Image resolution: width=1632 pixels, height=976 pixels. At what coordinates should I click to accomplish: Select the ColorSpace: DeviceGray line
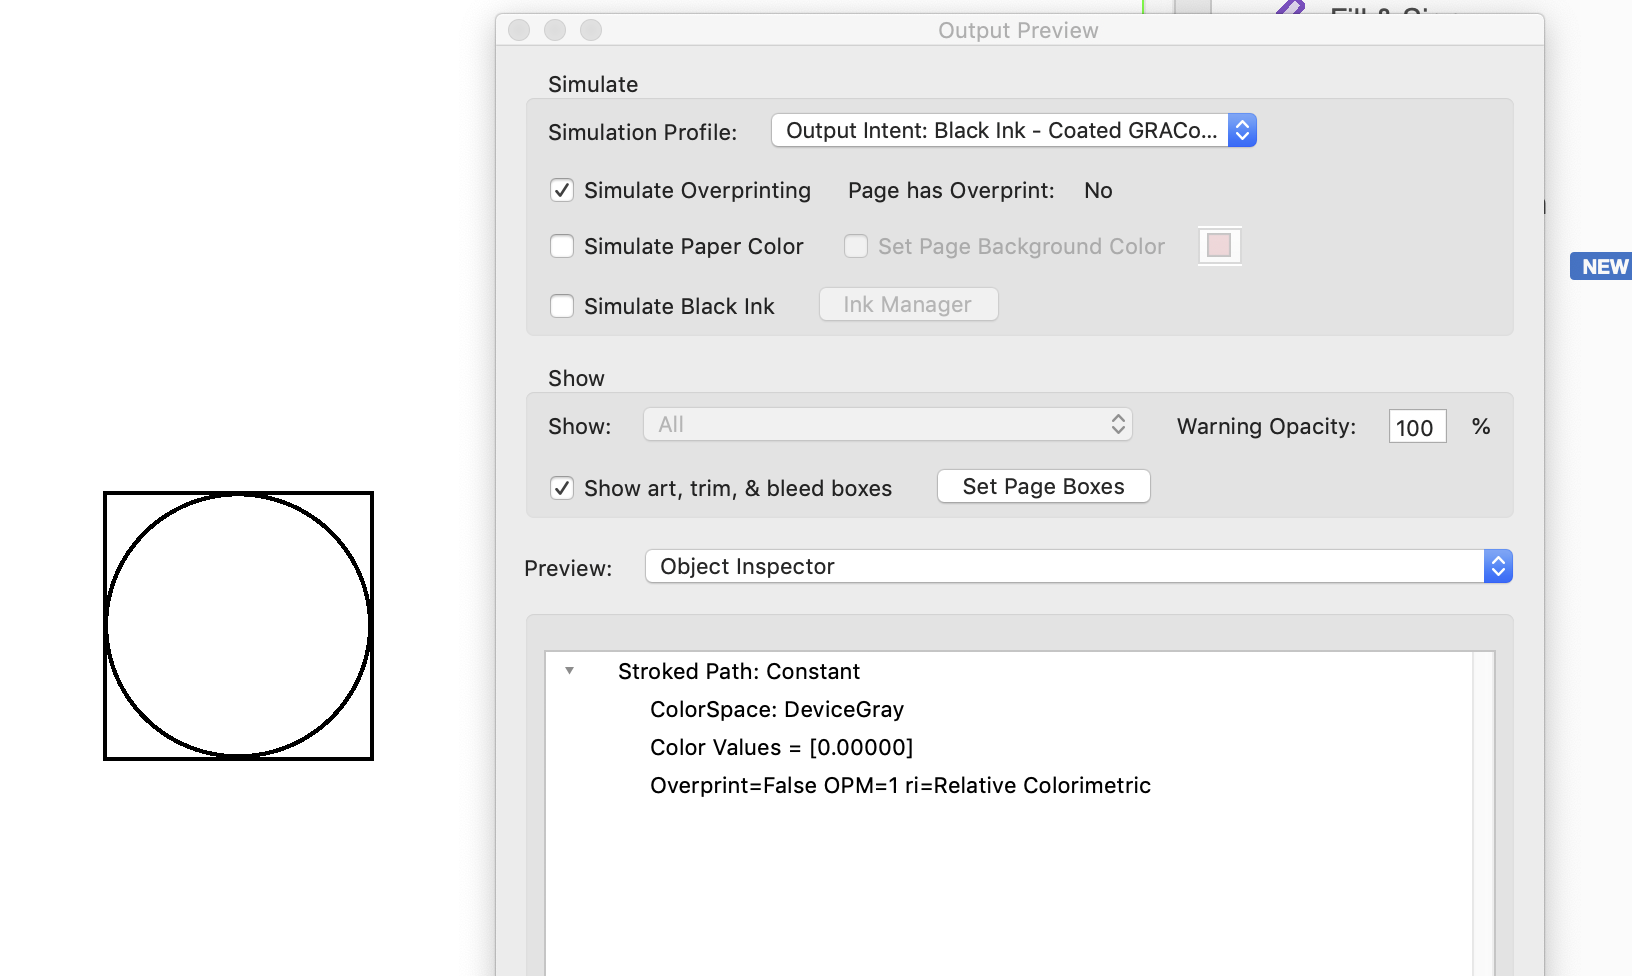click(776, 709)
